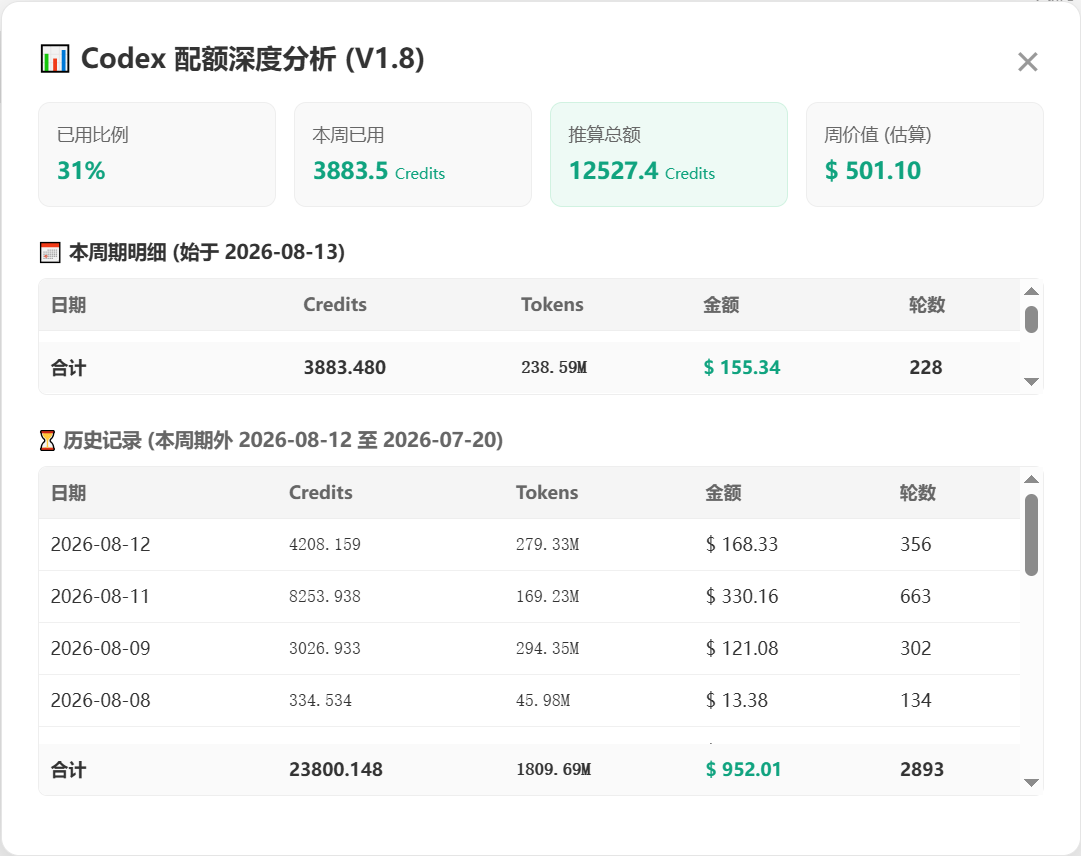Click the 金额 header in 历史记录 table
Viewport: 1081px width, 856px height.
click(723, 493)
